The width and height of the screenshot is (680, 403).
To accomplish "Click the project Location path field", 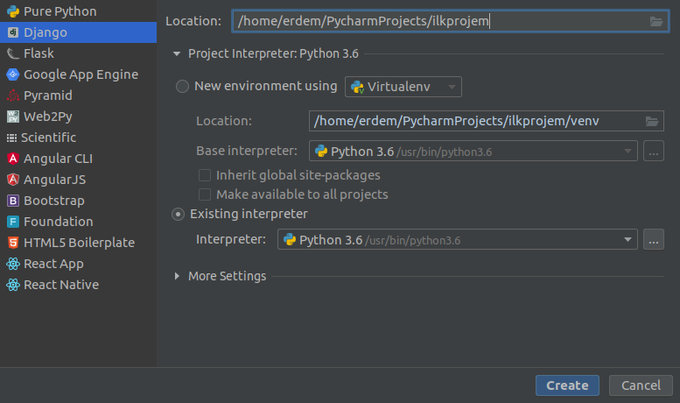I will tap(451, 21).
